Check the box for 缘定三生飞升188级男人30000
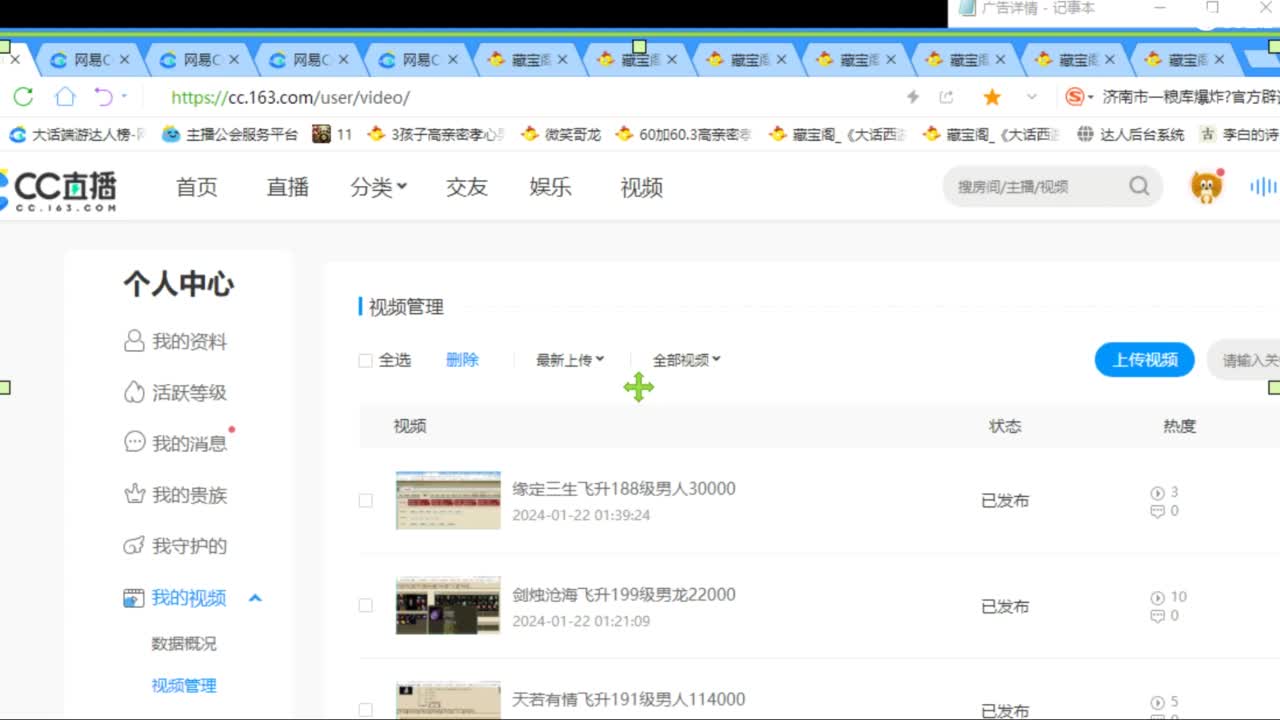 [365, 500]
